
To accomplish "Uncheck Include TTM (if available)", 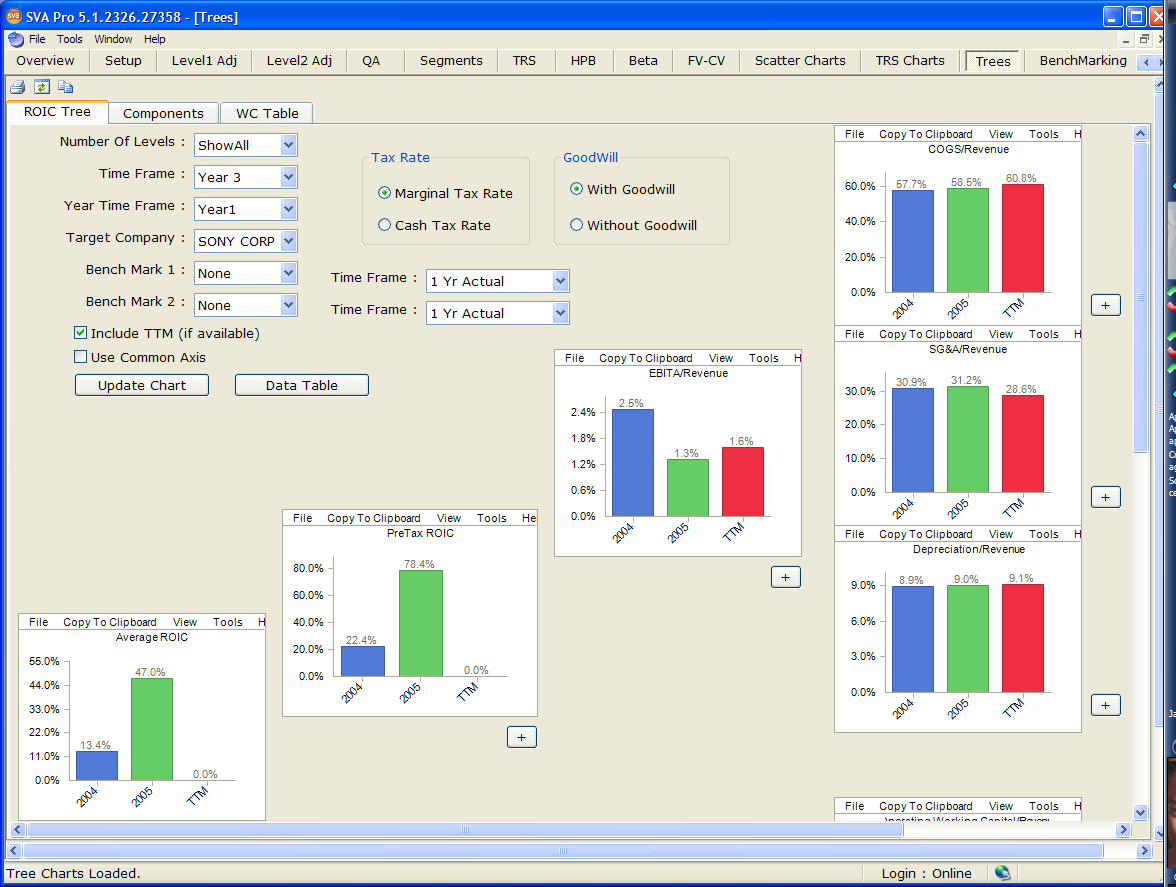I will 81,333.
